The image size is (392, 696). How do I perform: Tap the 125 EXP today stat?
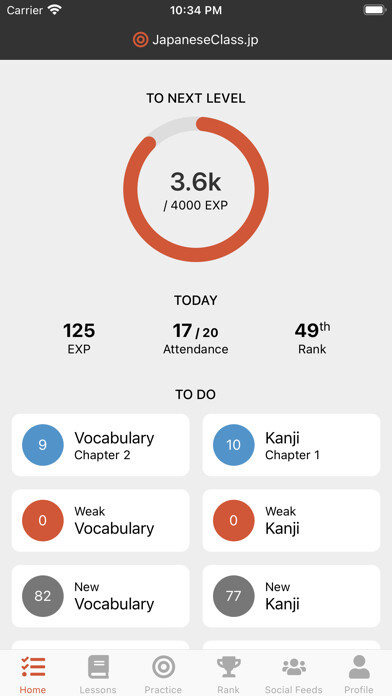79,339
